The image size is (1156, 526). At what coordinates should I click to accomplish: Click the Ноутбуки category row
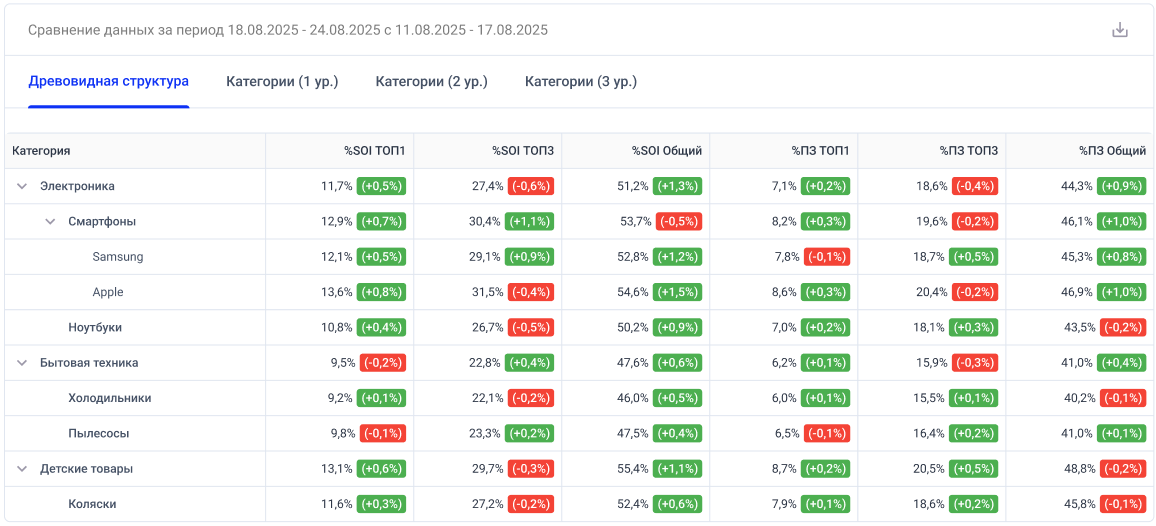point(95,328)
